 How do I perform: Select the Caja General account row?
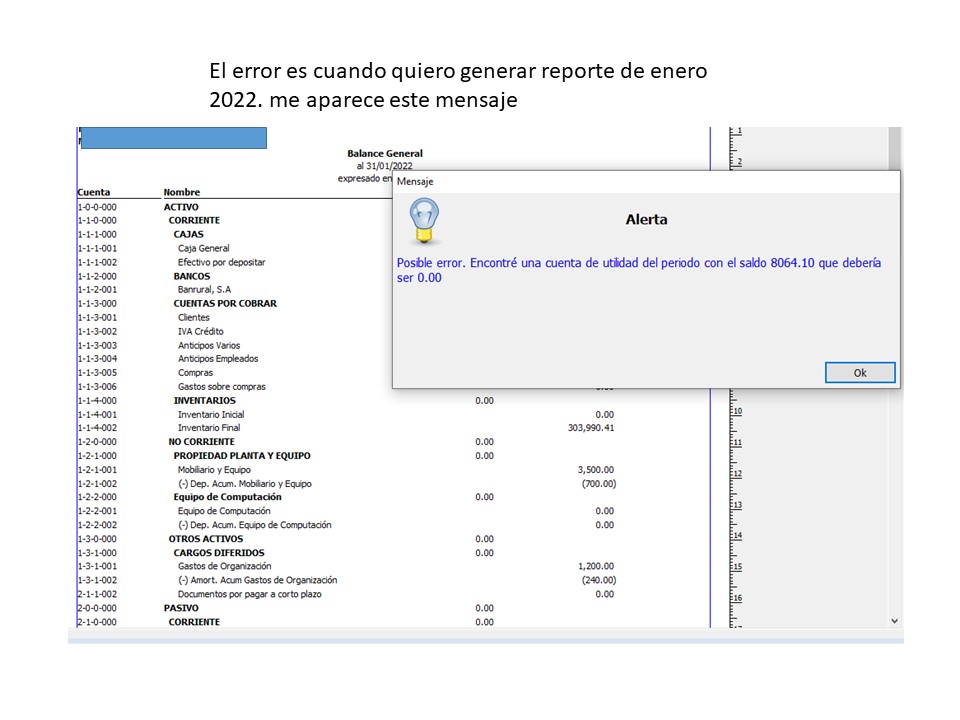pyautogui.click(x=203, y=248)
